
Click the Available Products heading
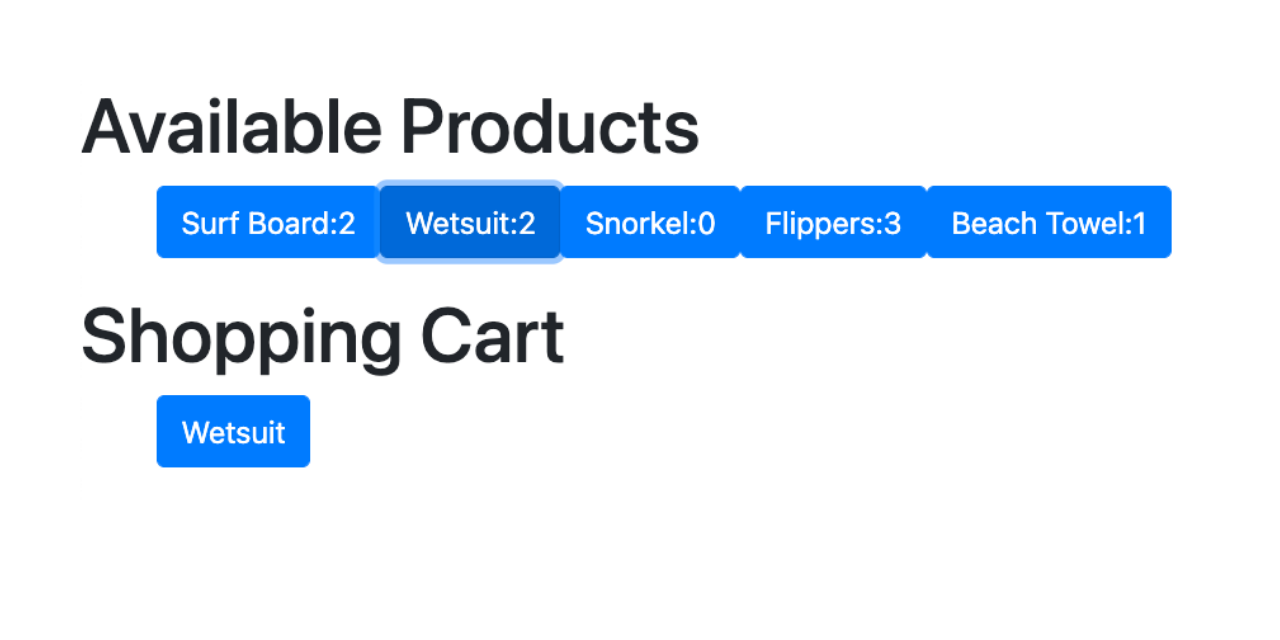pyautogui.click(x=390, y=125)
